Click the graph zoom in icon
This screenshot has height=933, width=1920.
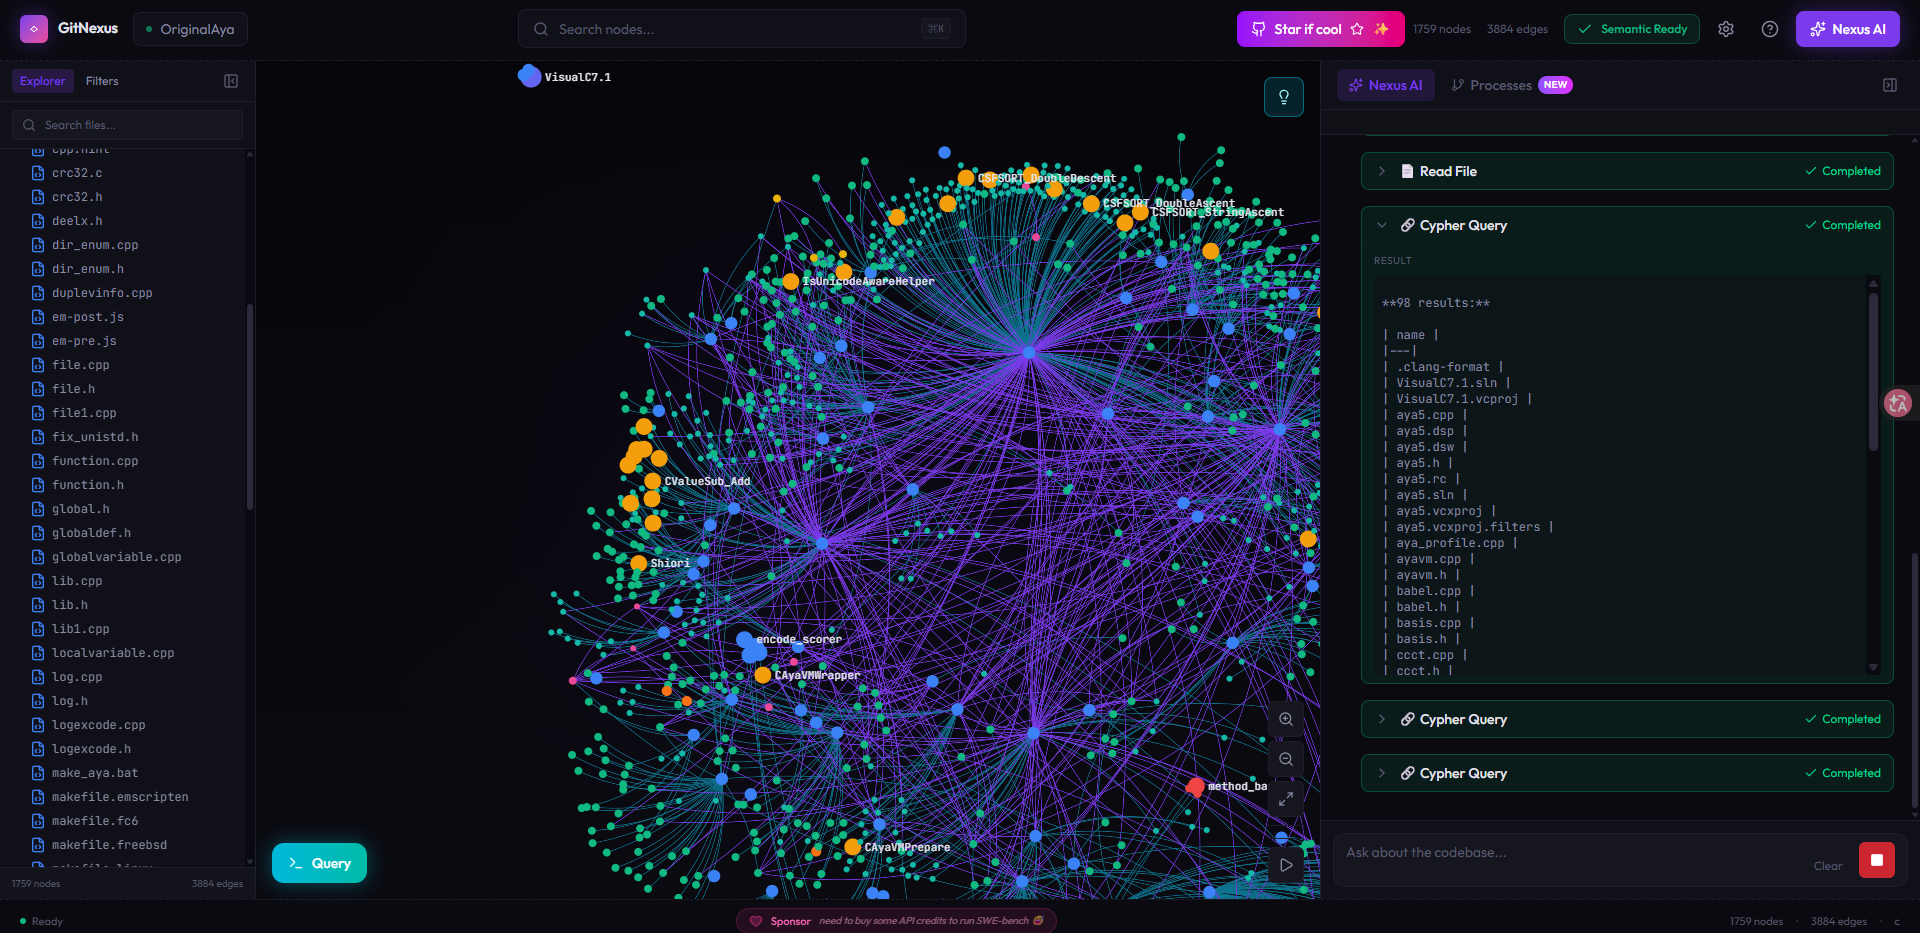(1286, 719)
